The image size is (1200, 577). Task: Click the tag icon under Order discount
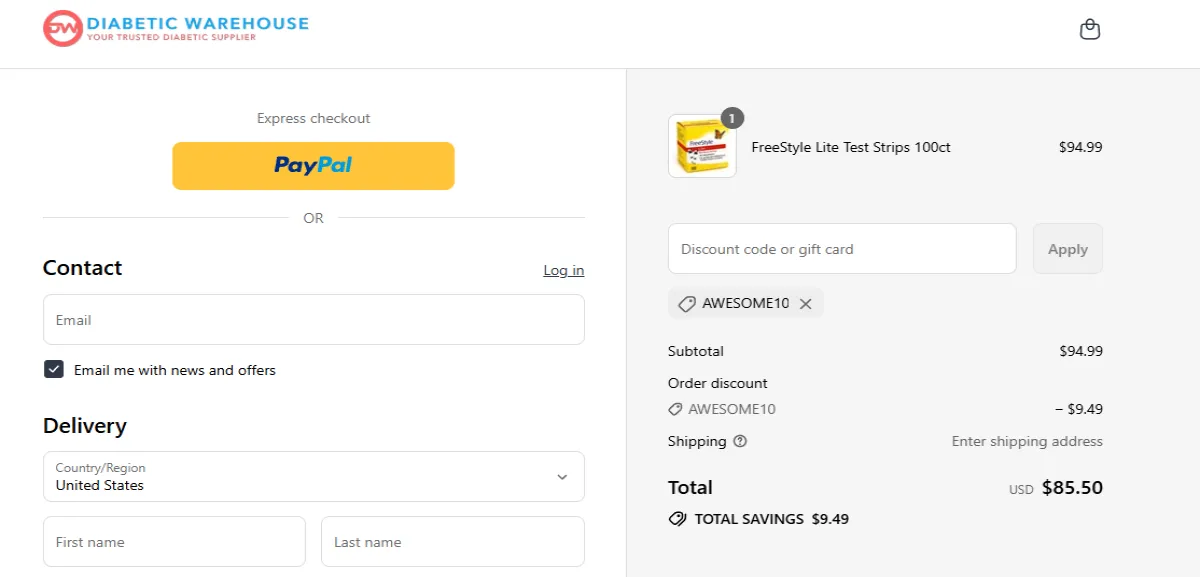pos(677,409)
